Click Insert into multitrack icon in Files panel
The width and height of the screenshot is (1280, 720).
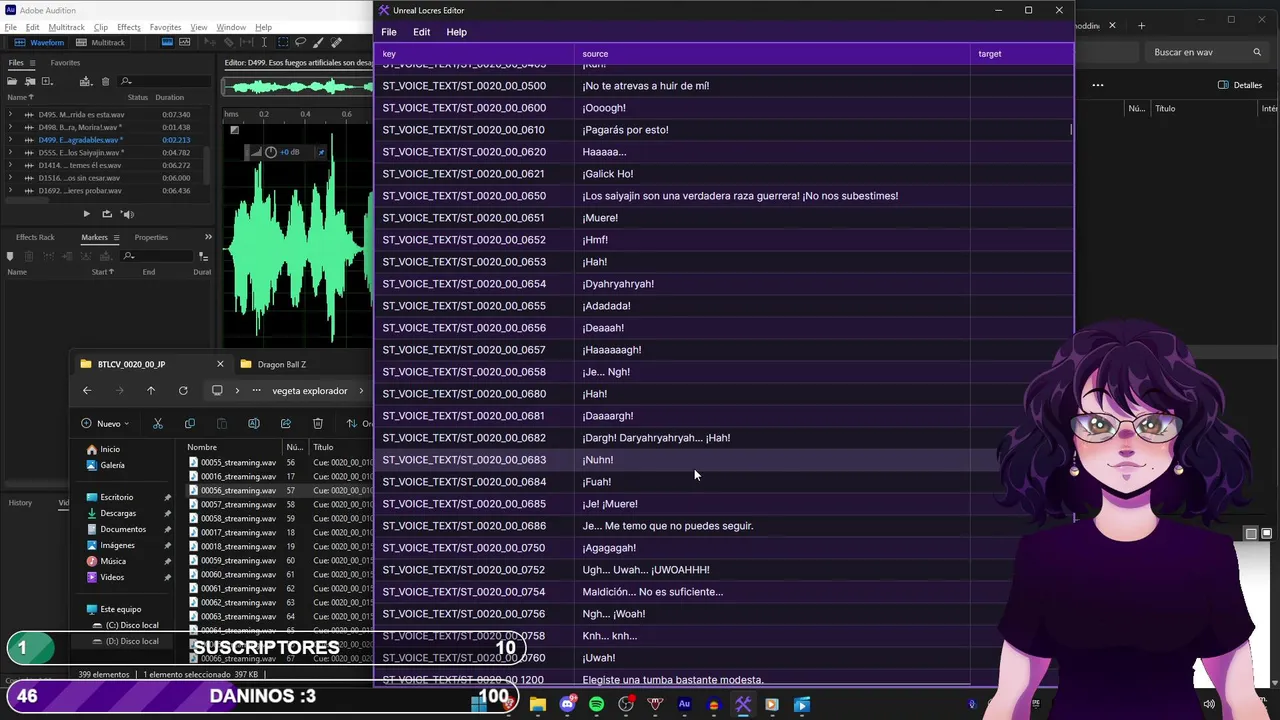(84, 81)
